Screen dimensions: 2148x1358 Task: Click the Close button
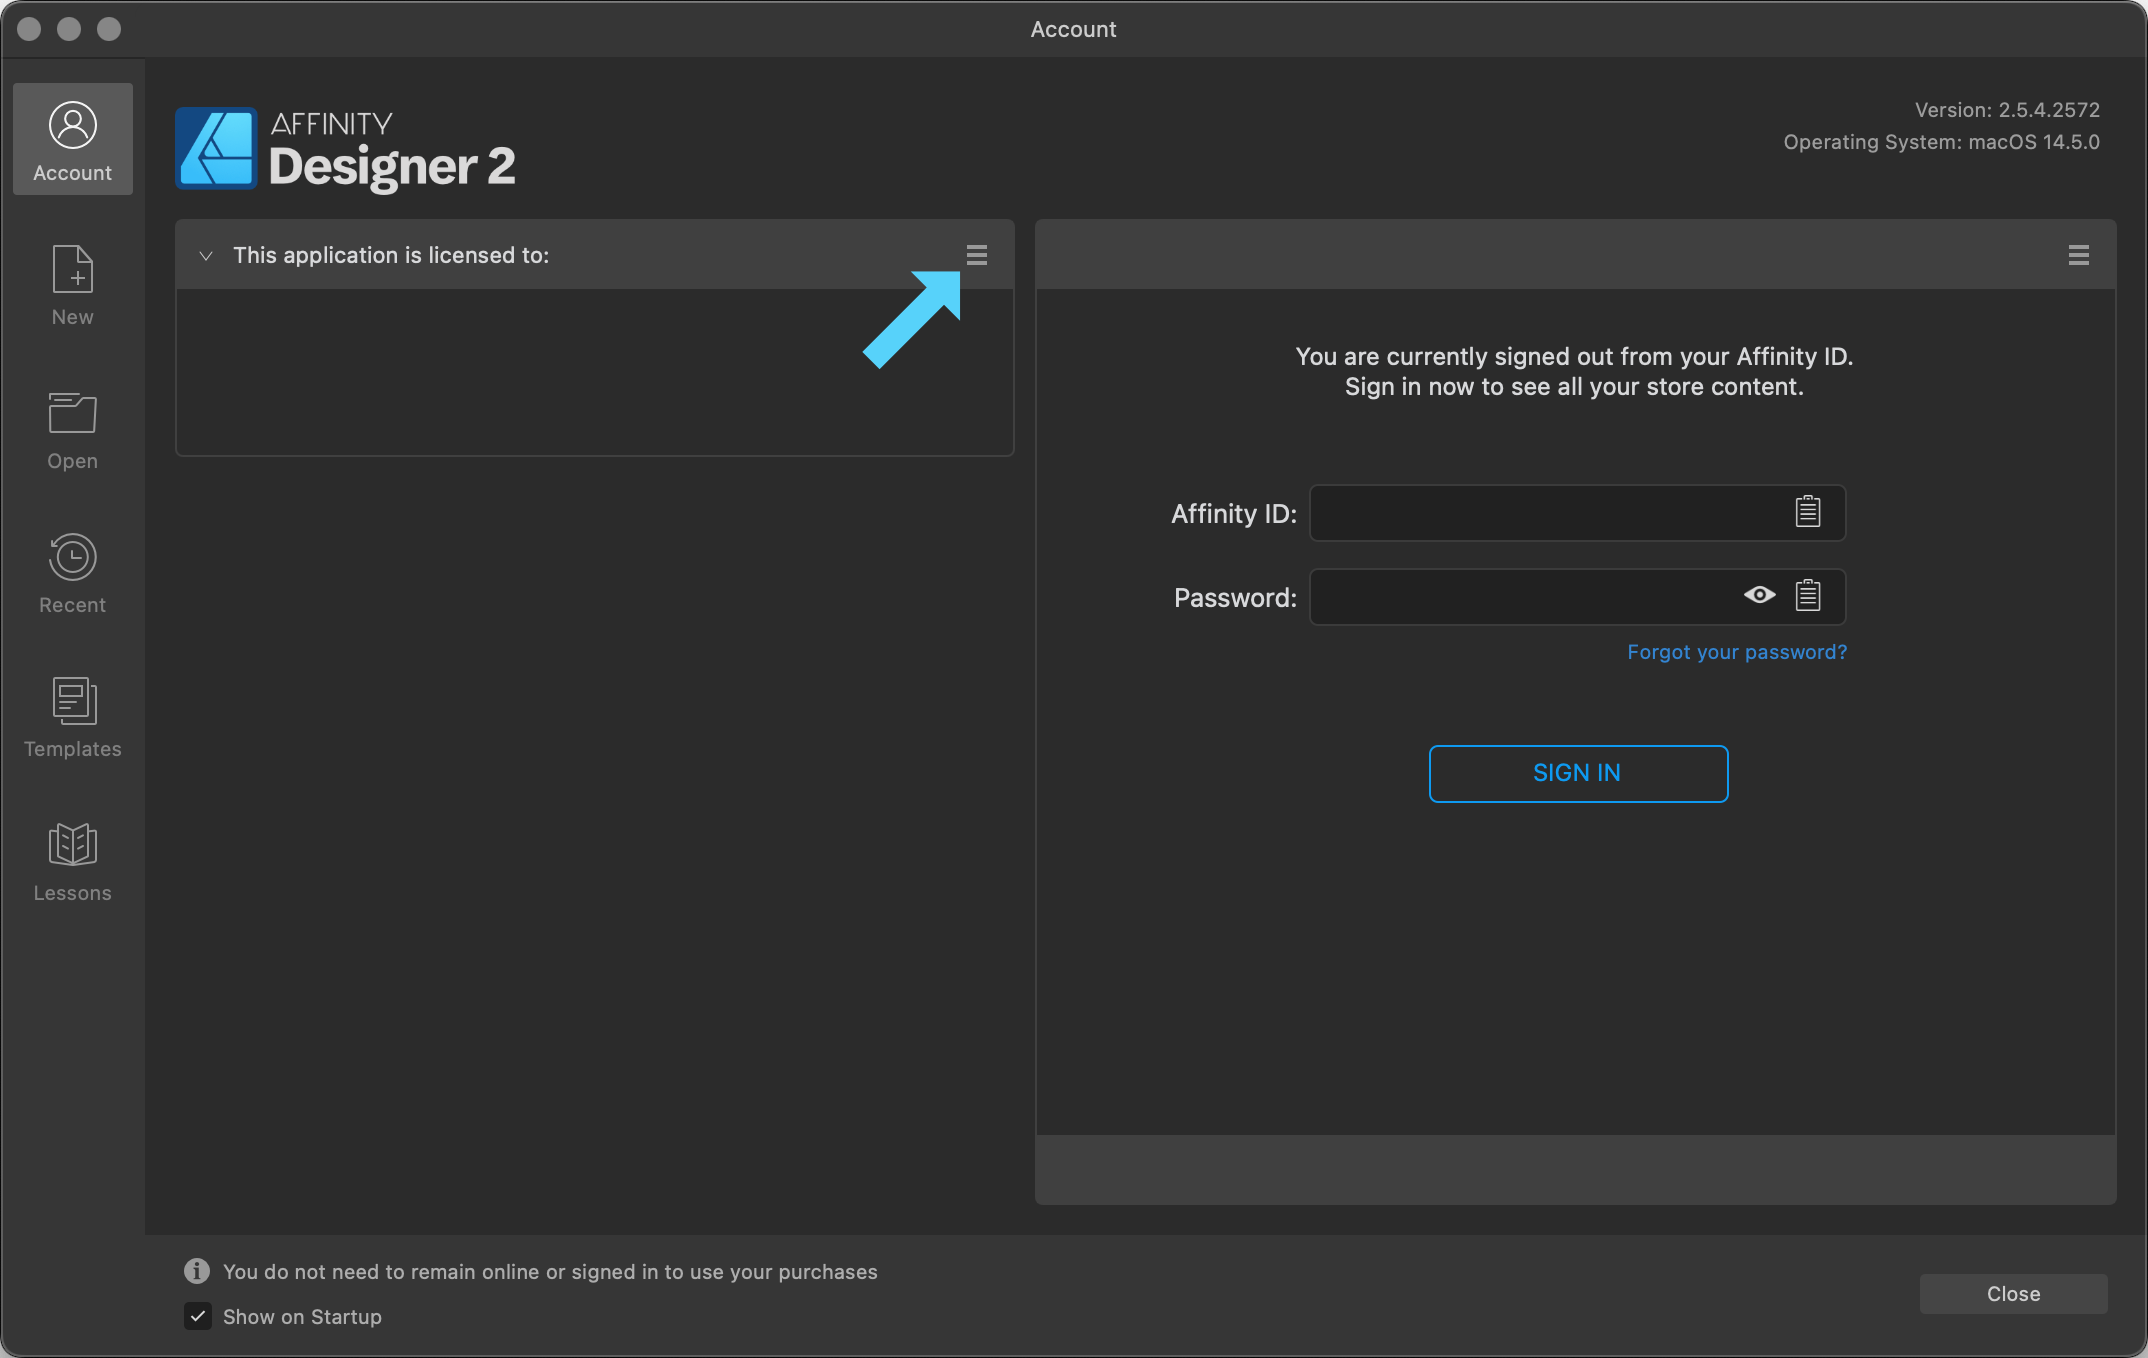[2013, 1294]
